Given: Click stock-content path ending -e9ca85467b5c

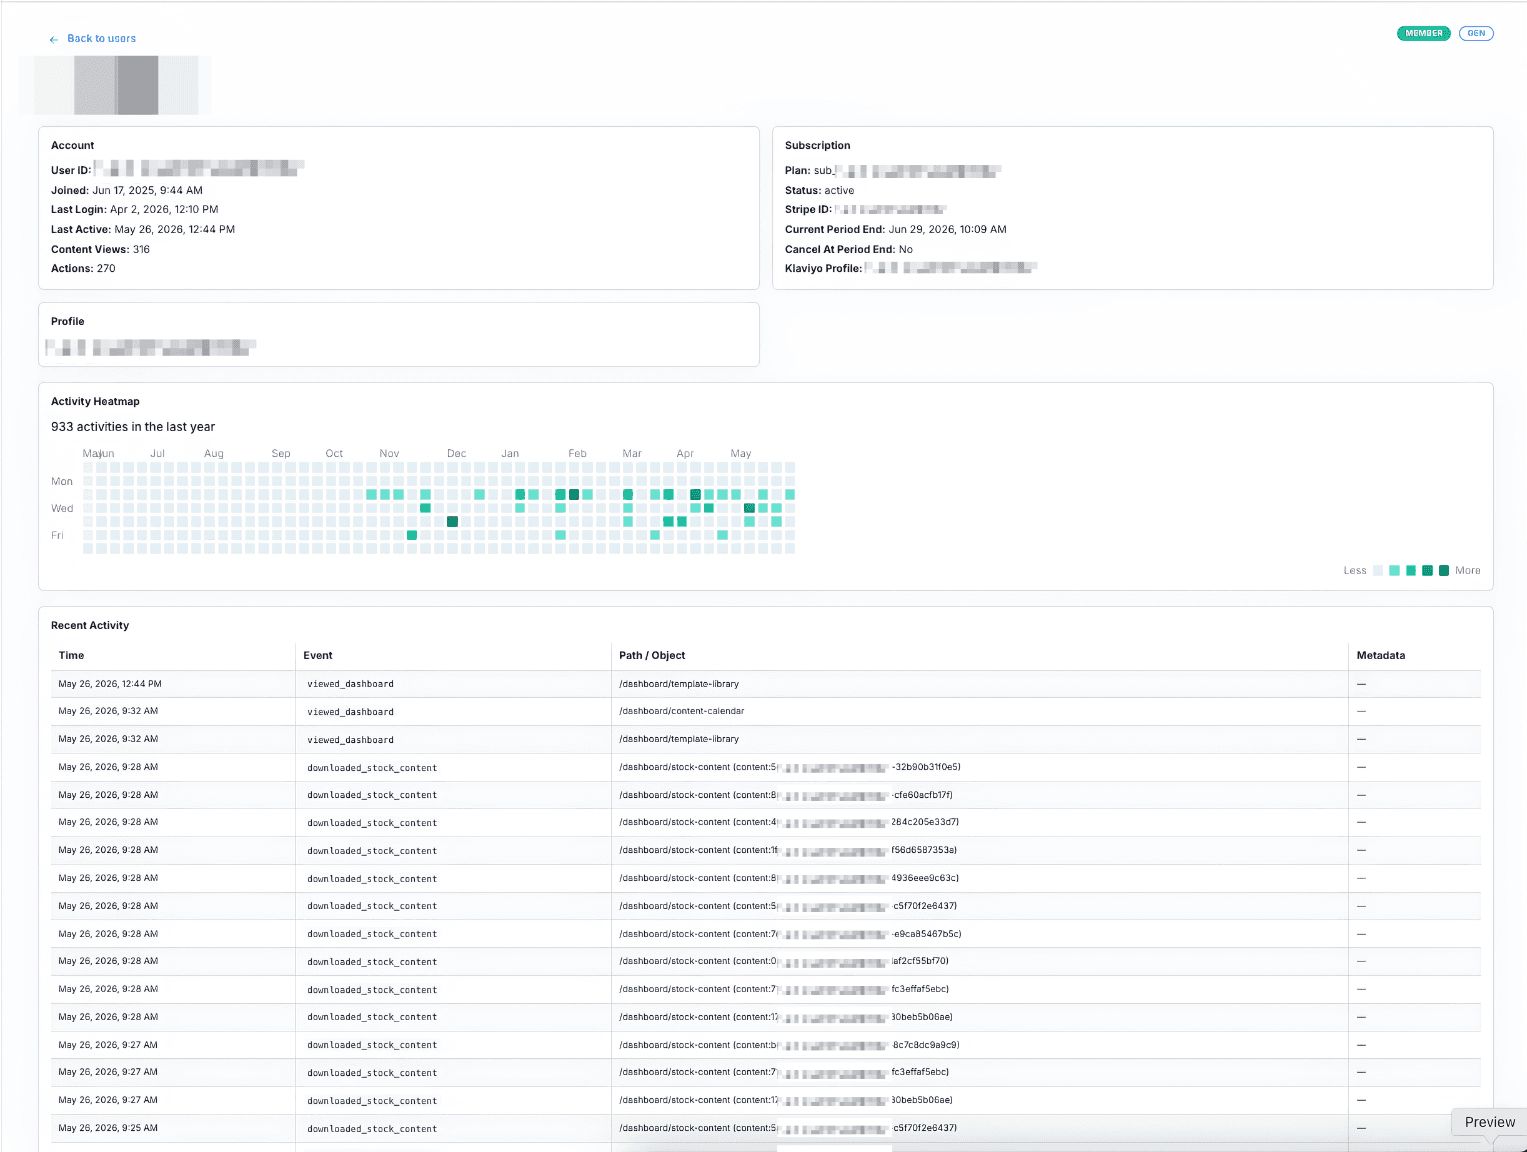Looking at the screenshot, I should tap(790, 934).
